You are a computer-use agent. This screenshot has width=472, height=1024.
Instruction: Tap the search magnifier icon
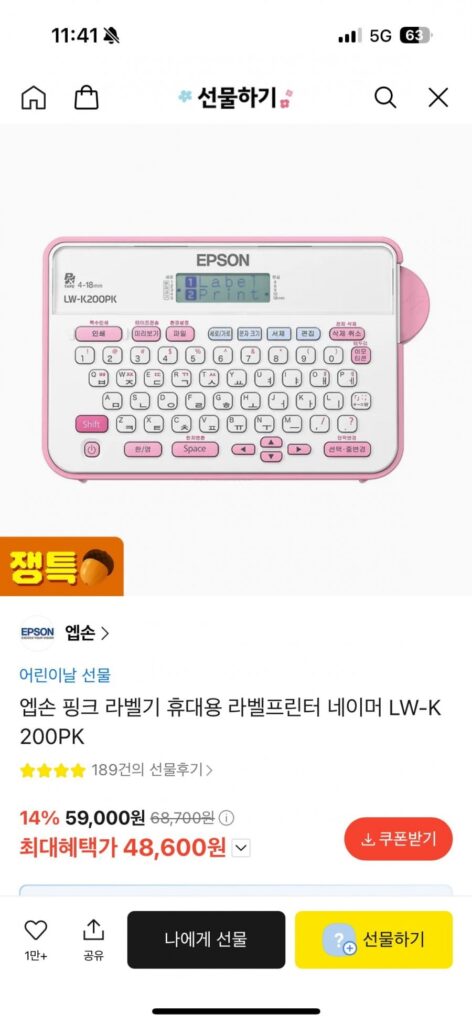pyautogui.click(x=385, y=98)
